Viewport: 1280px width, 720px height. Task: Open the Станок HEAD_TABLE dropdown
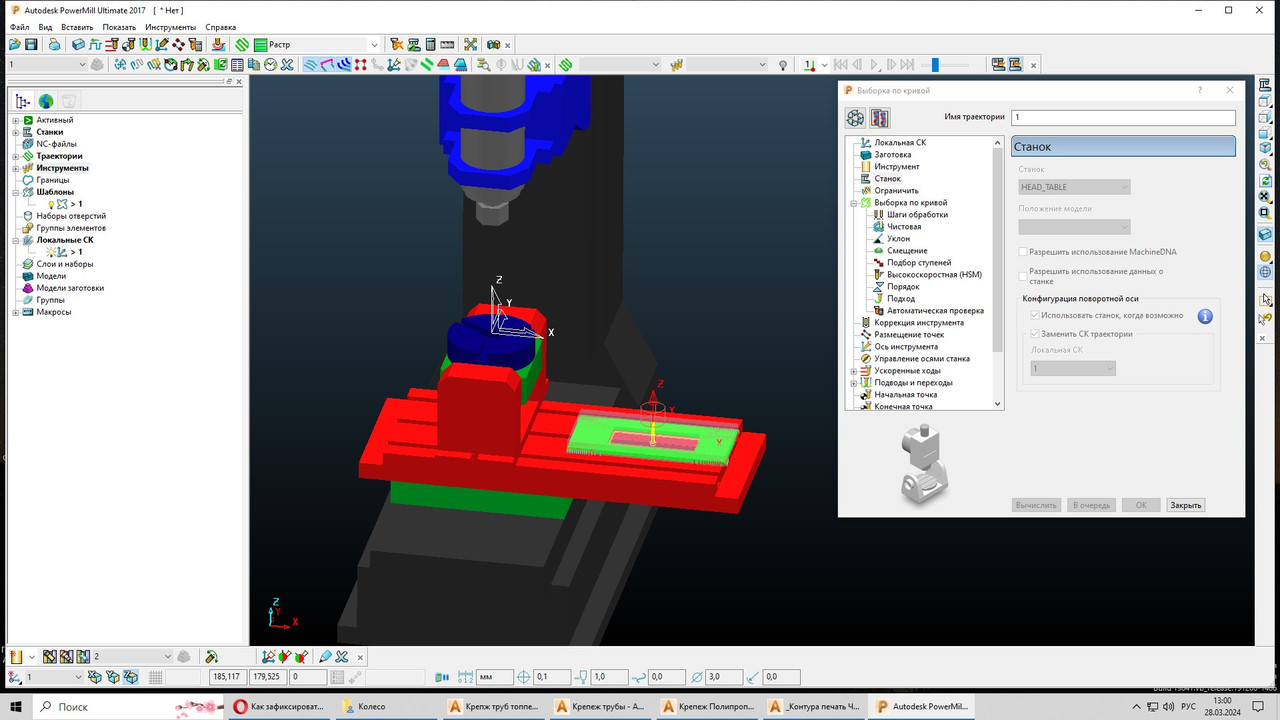tap(1074, 187)
